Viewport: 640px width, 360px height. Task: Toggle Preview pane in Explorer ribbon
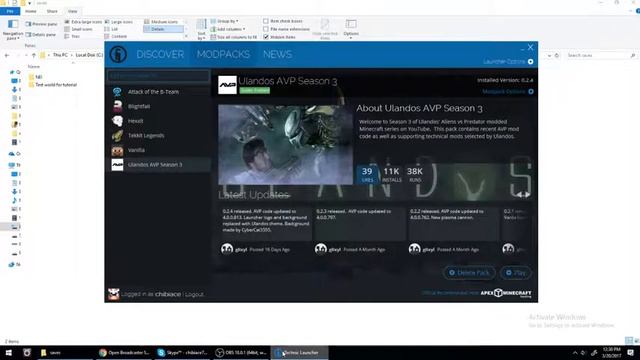pos(42,24)
